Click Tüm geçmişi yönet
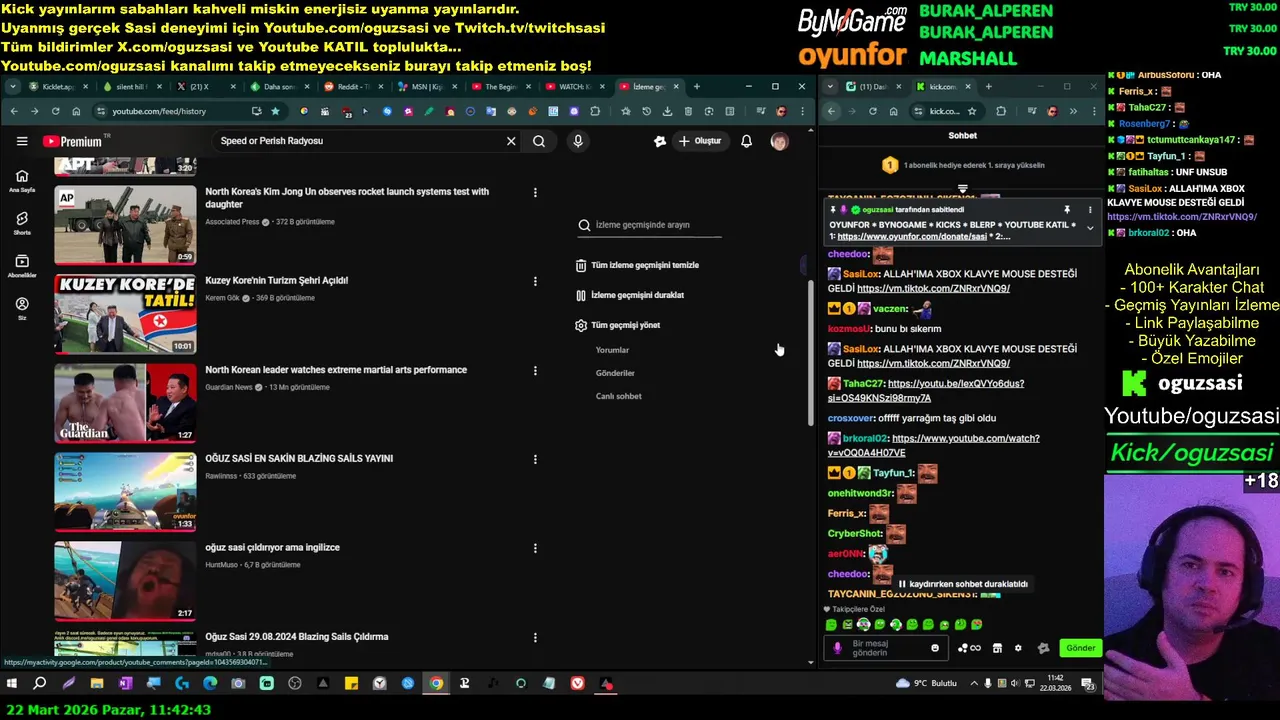Screen dimensions: 1280x720 click(x=617, y=325)
